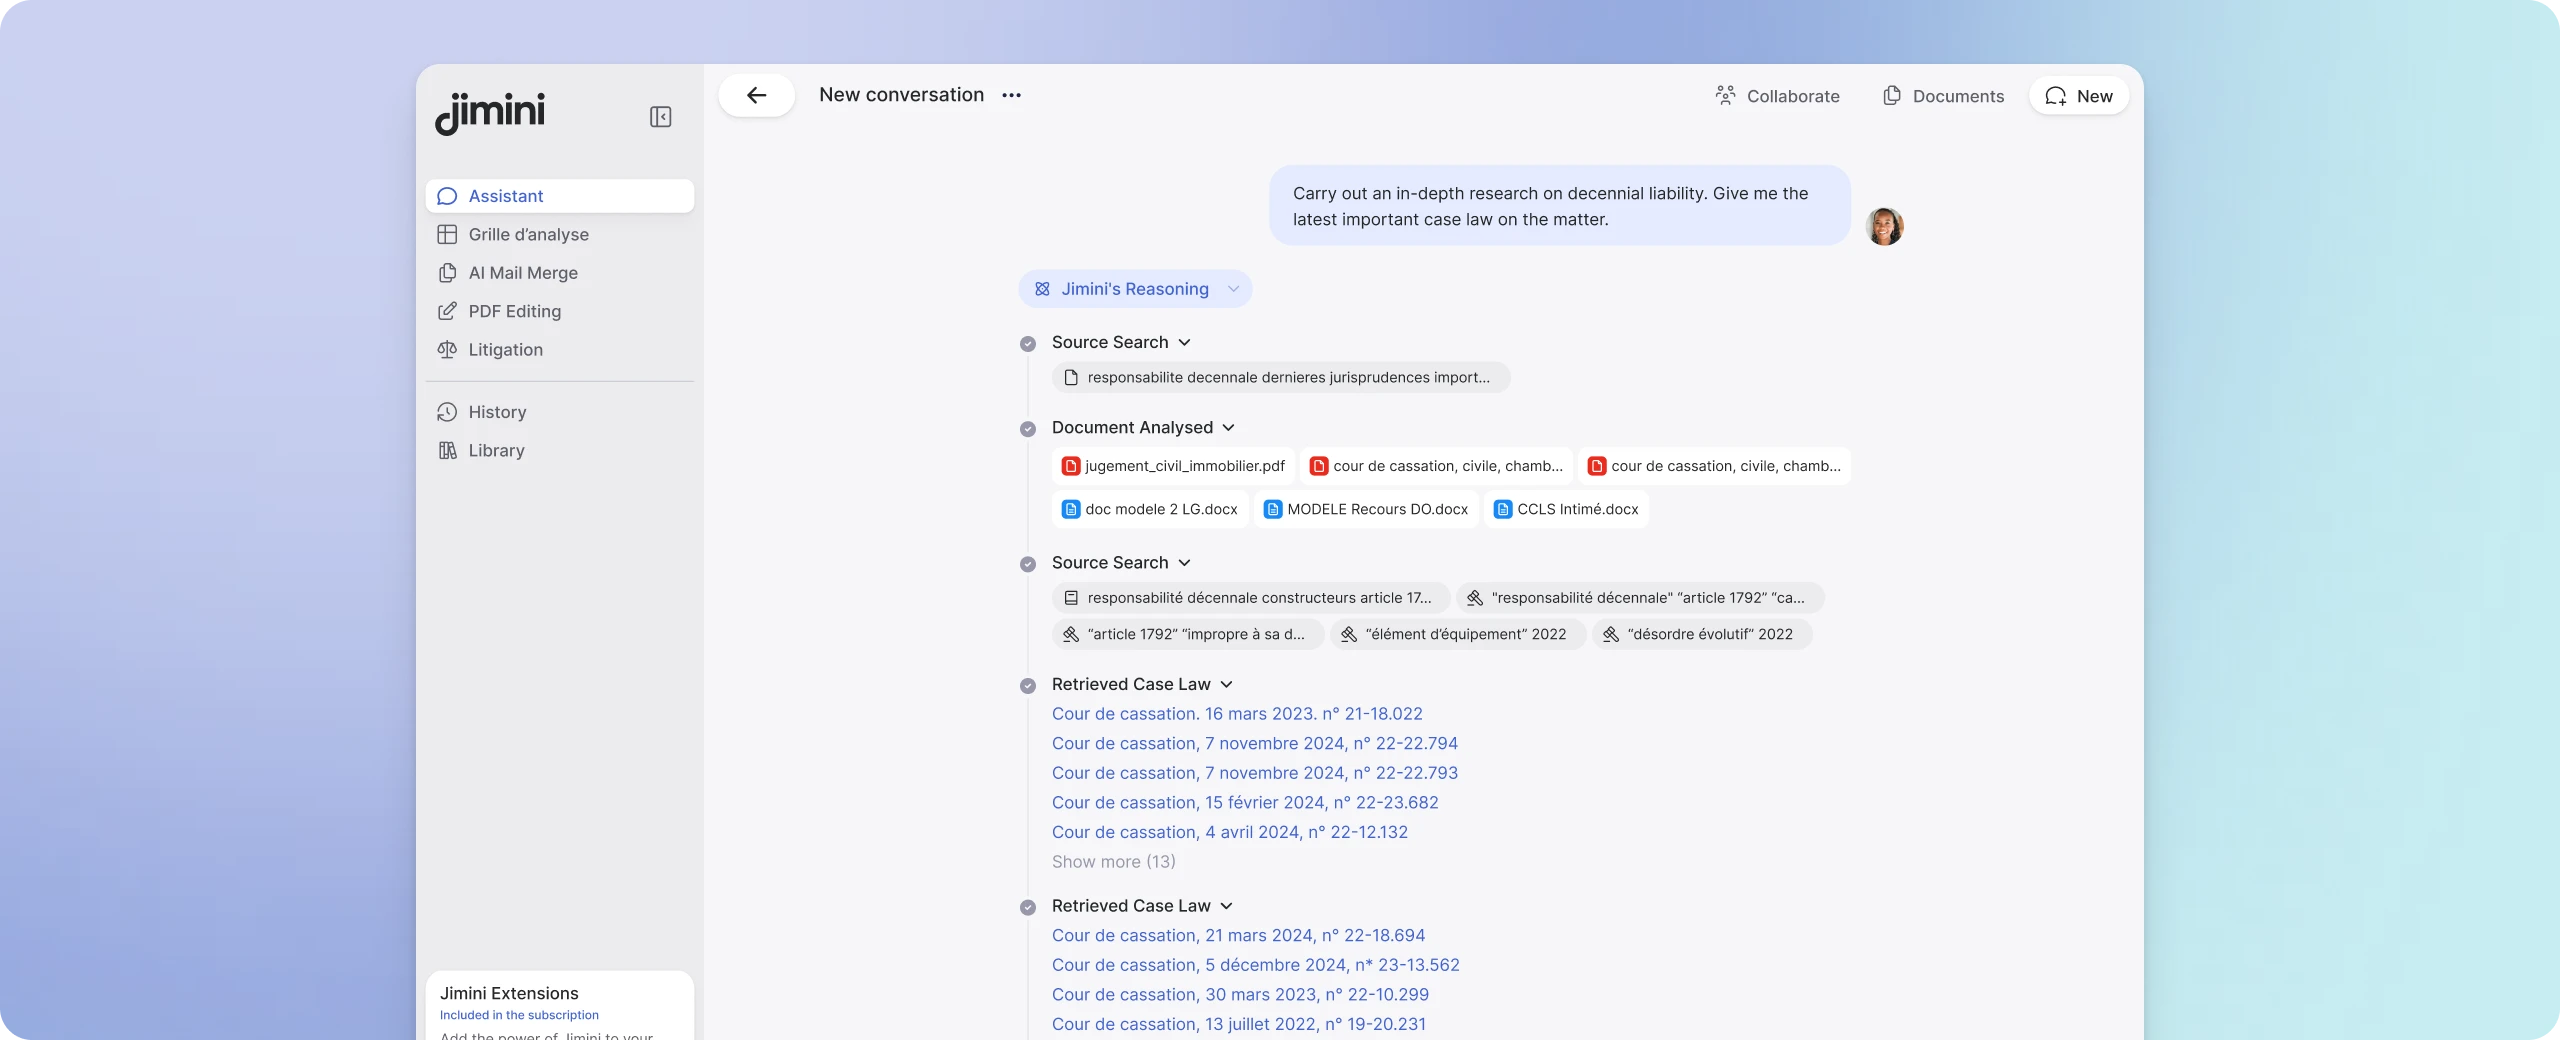
Task: Open conversation History
Action: point(560,412)
